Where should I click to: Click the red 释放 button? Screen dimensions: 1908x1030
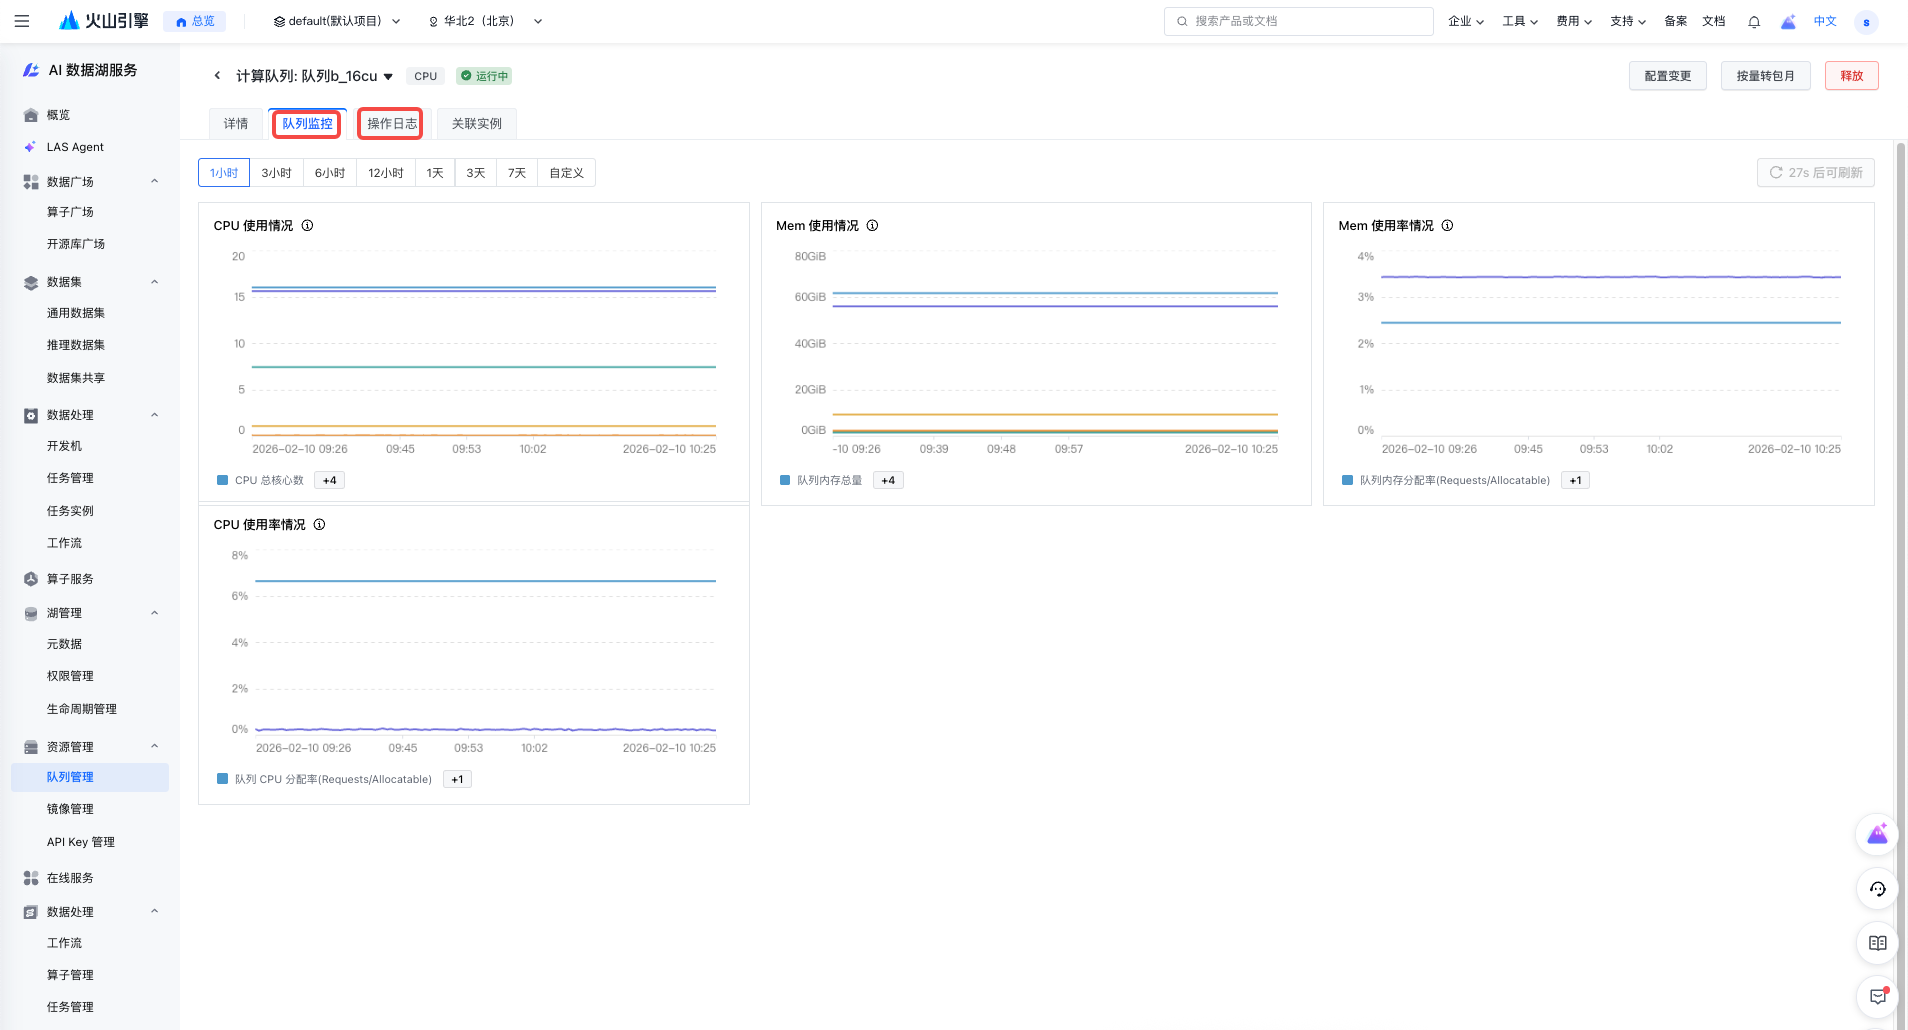(1851, 76)
